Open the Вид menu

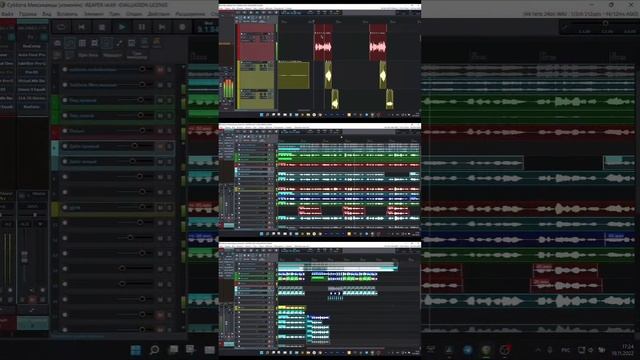coord(47,14)
